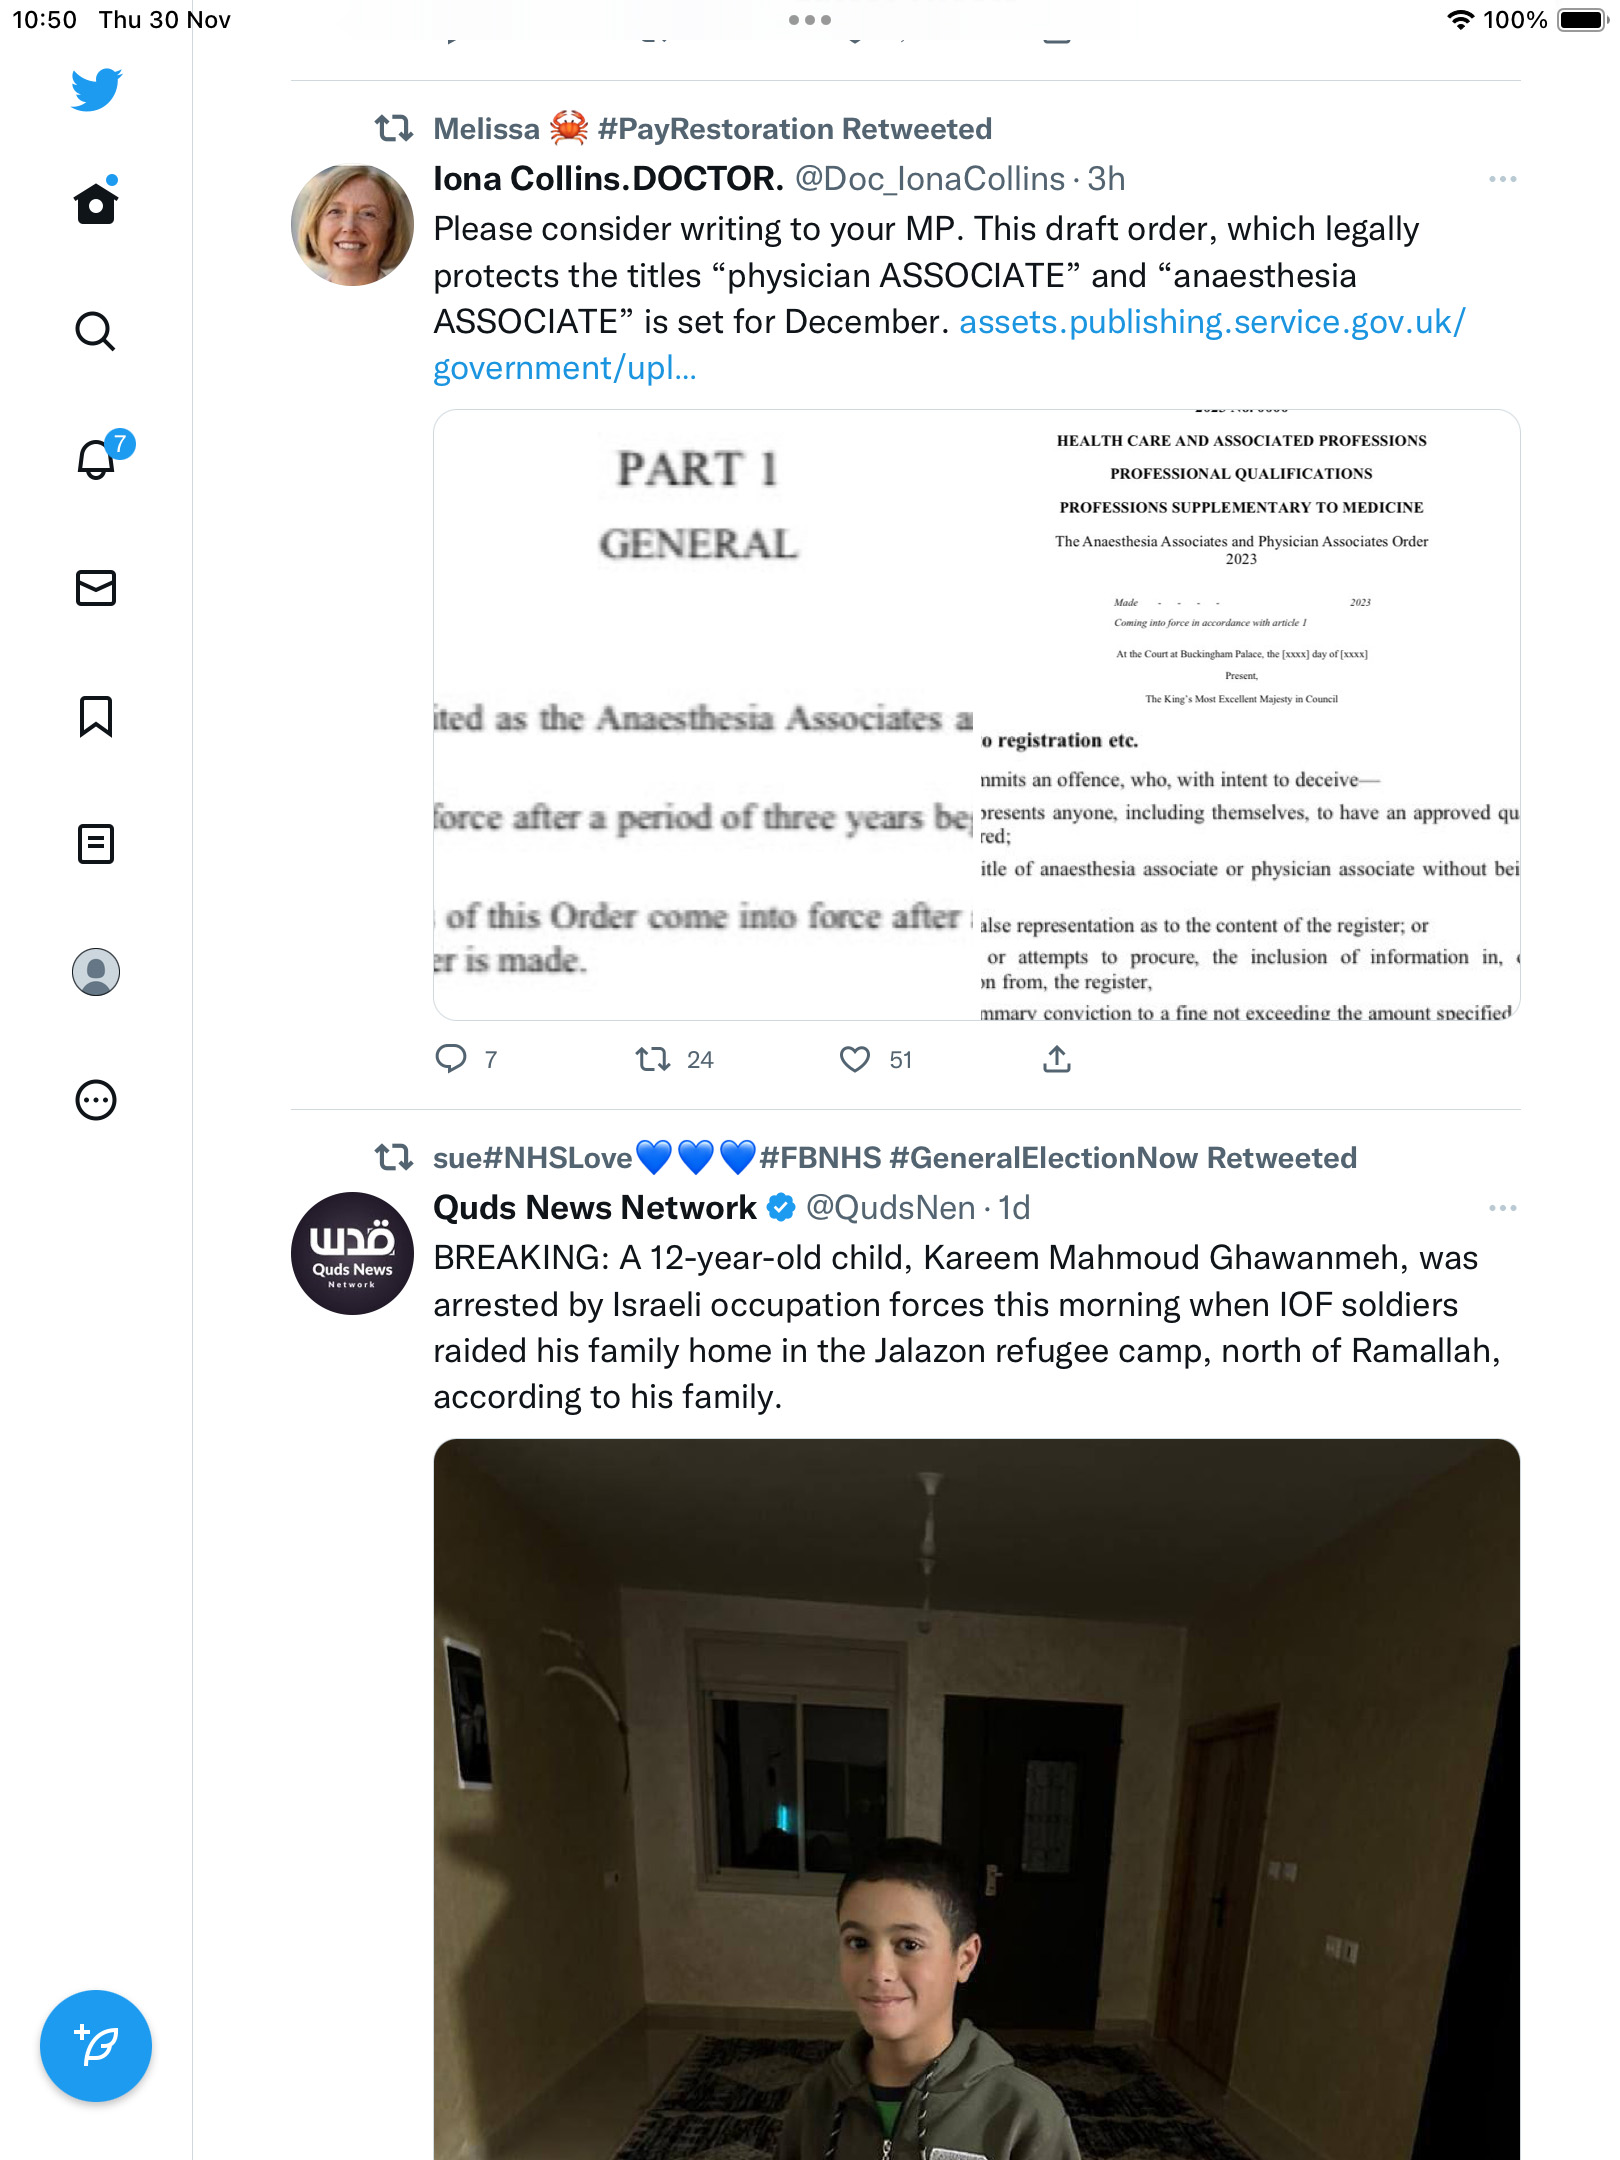Open Bookmarks in sidebar
Screen dimensions: 1620x2160
point(96,716)
